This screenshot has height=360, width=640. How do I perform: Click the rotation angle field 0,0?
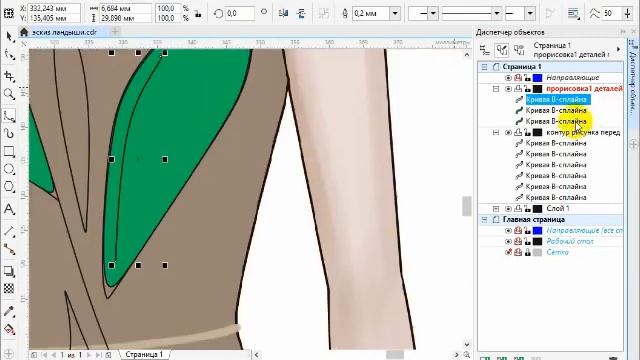click(240, 13)
